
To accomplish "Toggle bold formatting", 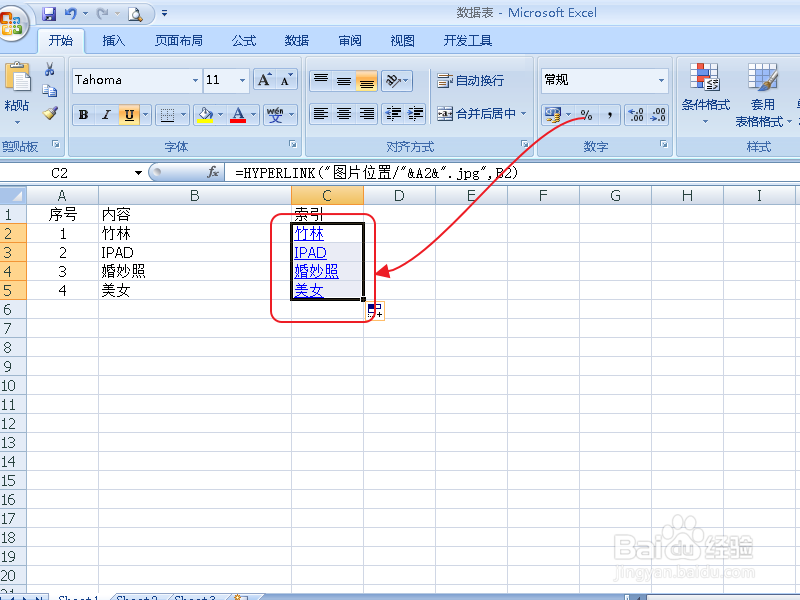I will click(x=83, y=115).
